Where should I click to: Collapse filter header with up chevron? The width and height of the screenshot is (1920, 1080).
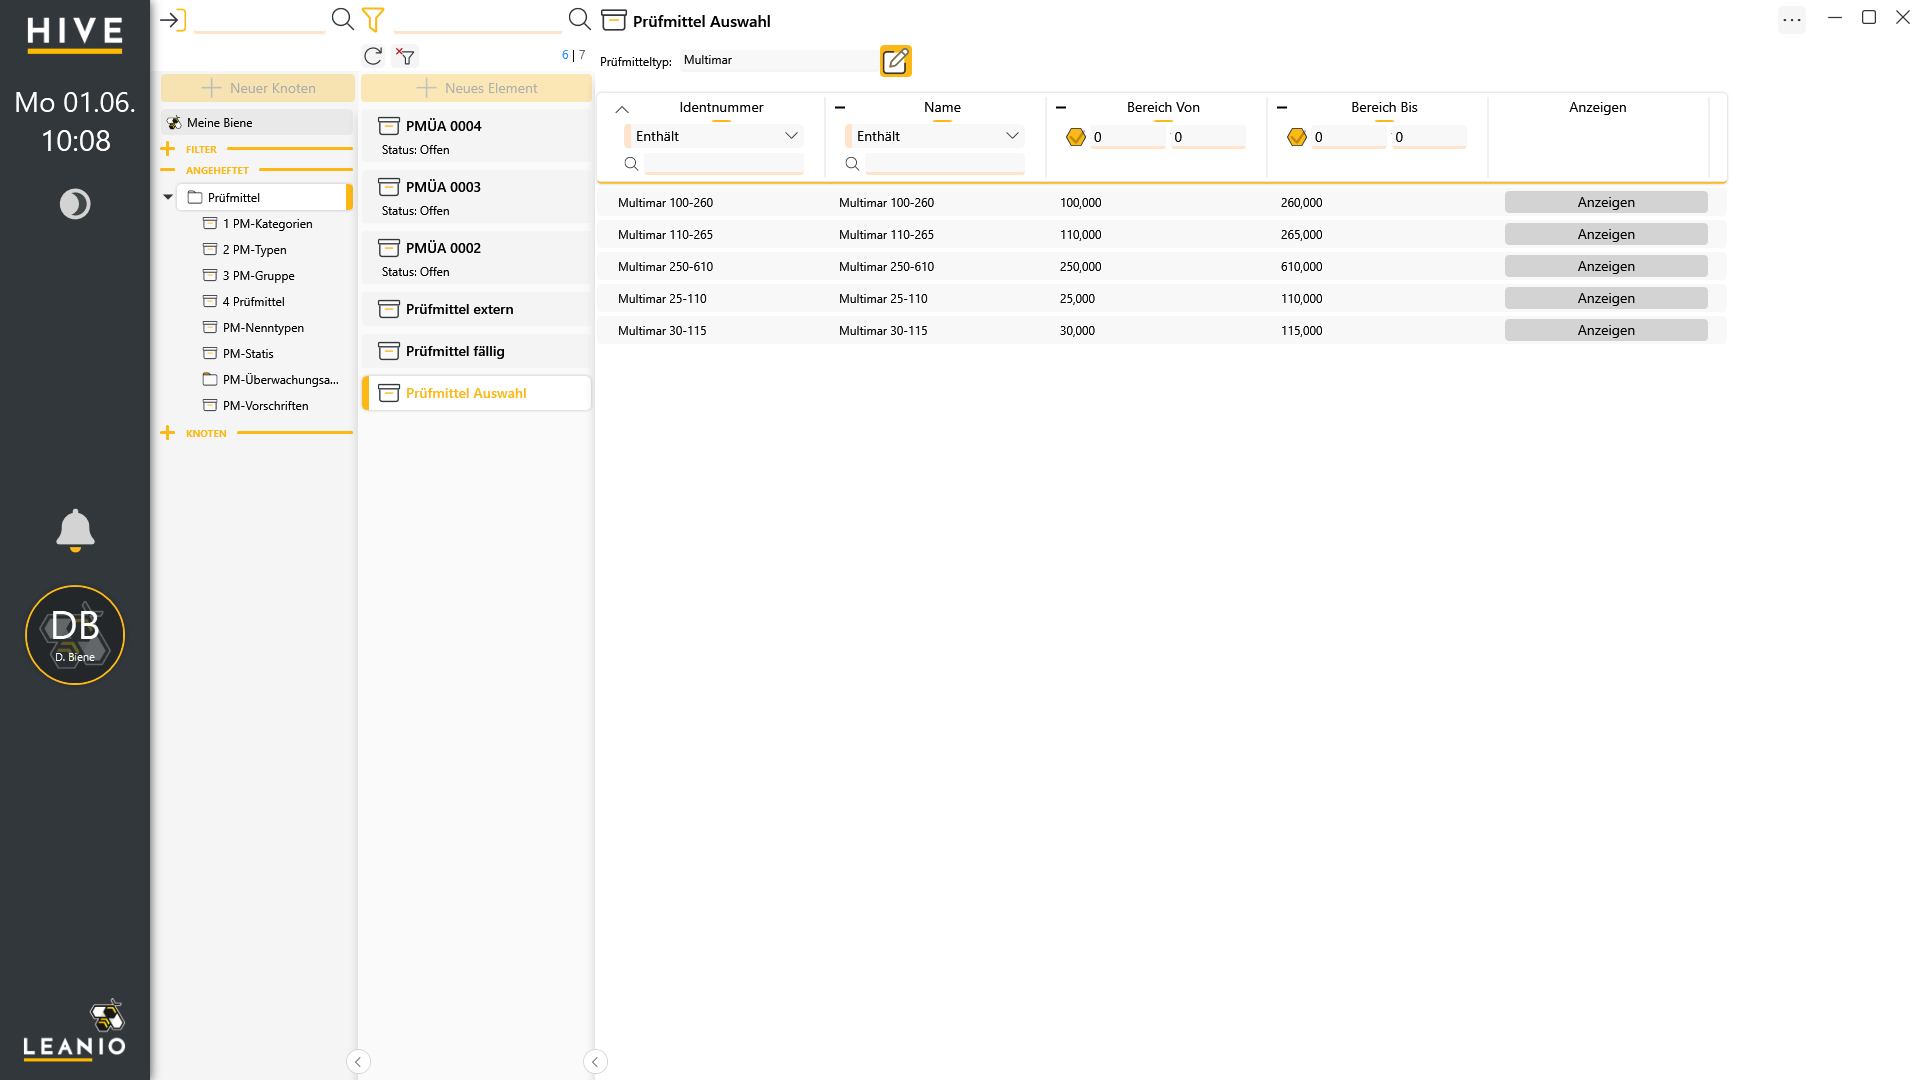(622, 109)
